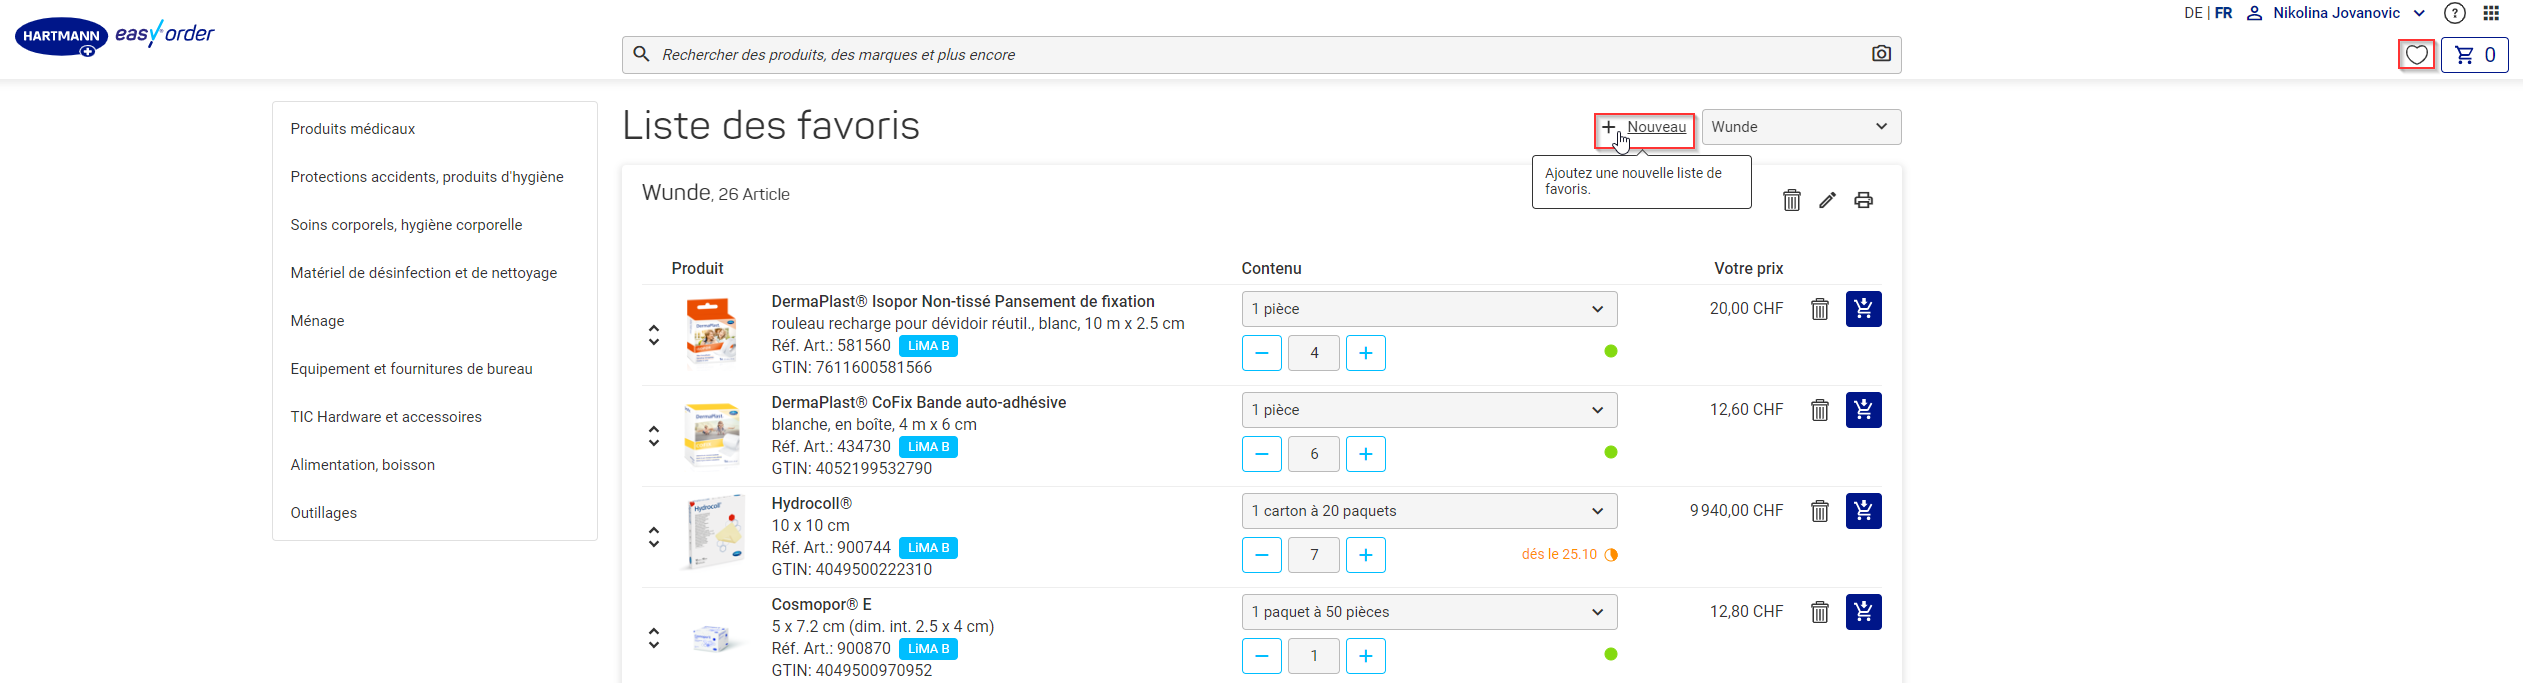Click Hydrocoll quantity field

1313,555
